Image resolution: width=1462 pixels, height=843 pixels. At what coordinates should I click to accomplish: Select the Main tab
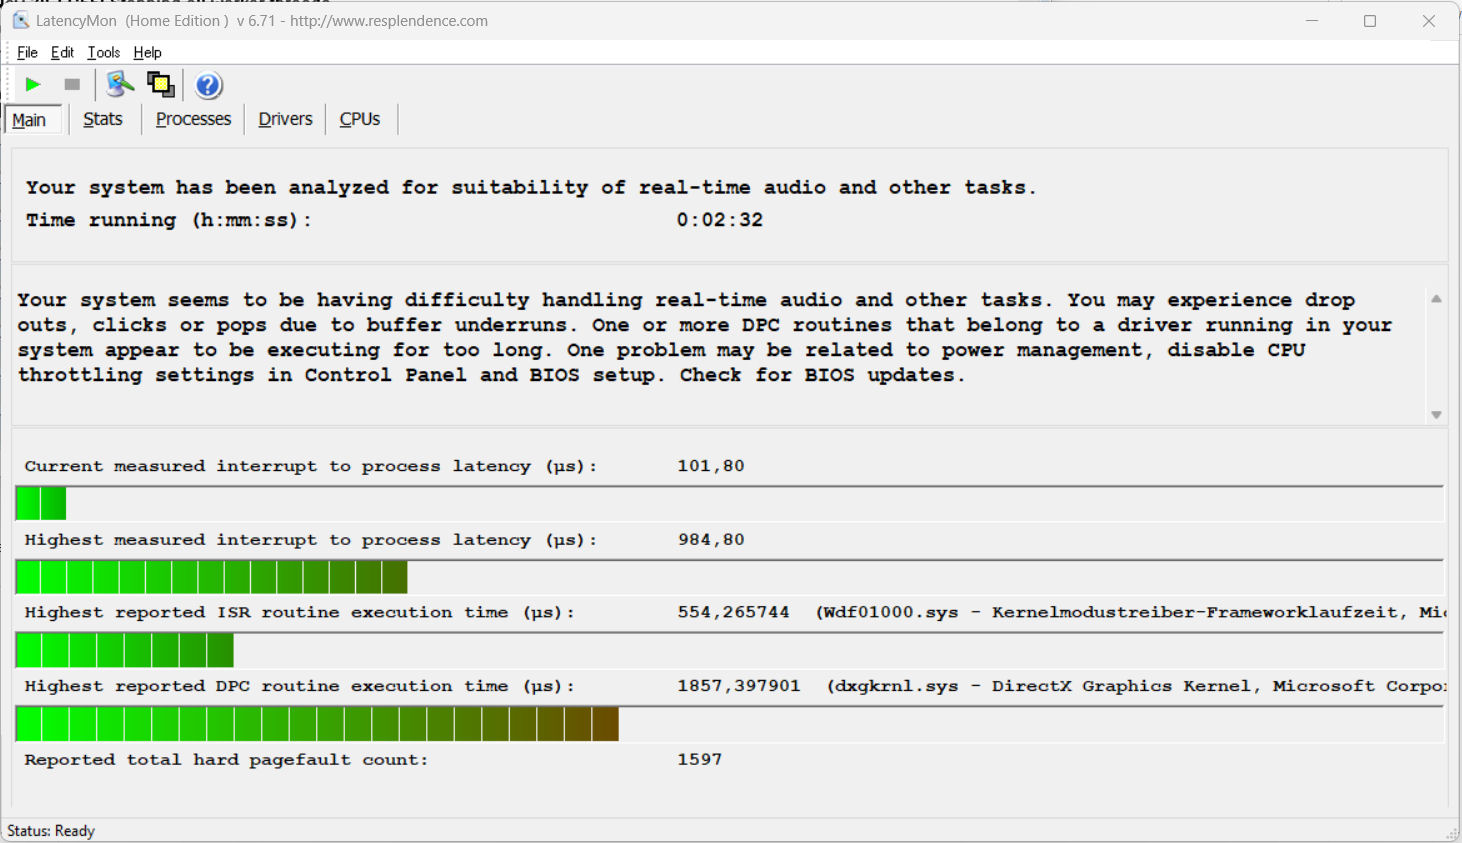click(x=30, y=120)
